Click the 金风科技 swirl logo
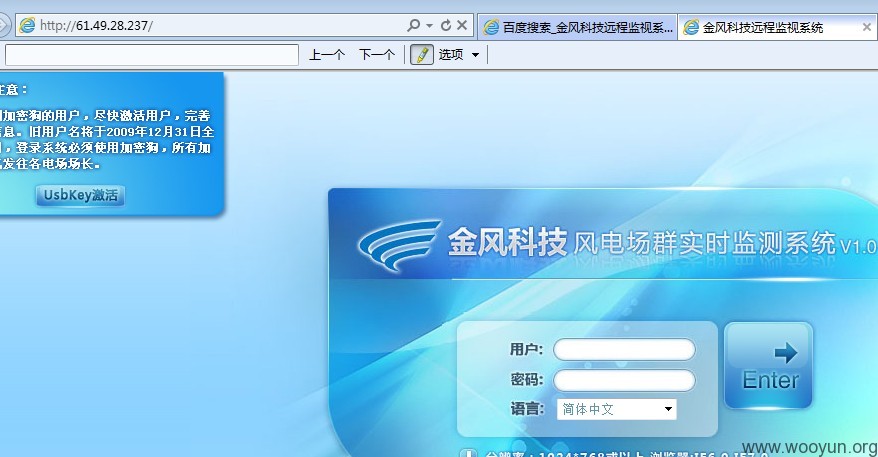The width and height of the screenshot is (878, 457). 398,245
